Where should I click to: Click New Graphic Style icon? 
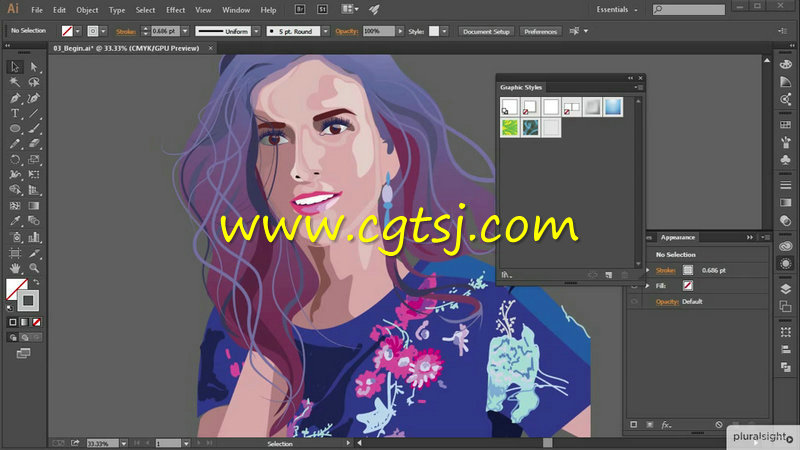[x=609, y=275]
